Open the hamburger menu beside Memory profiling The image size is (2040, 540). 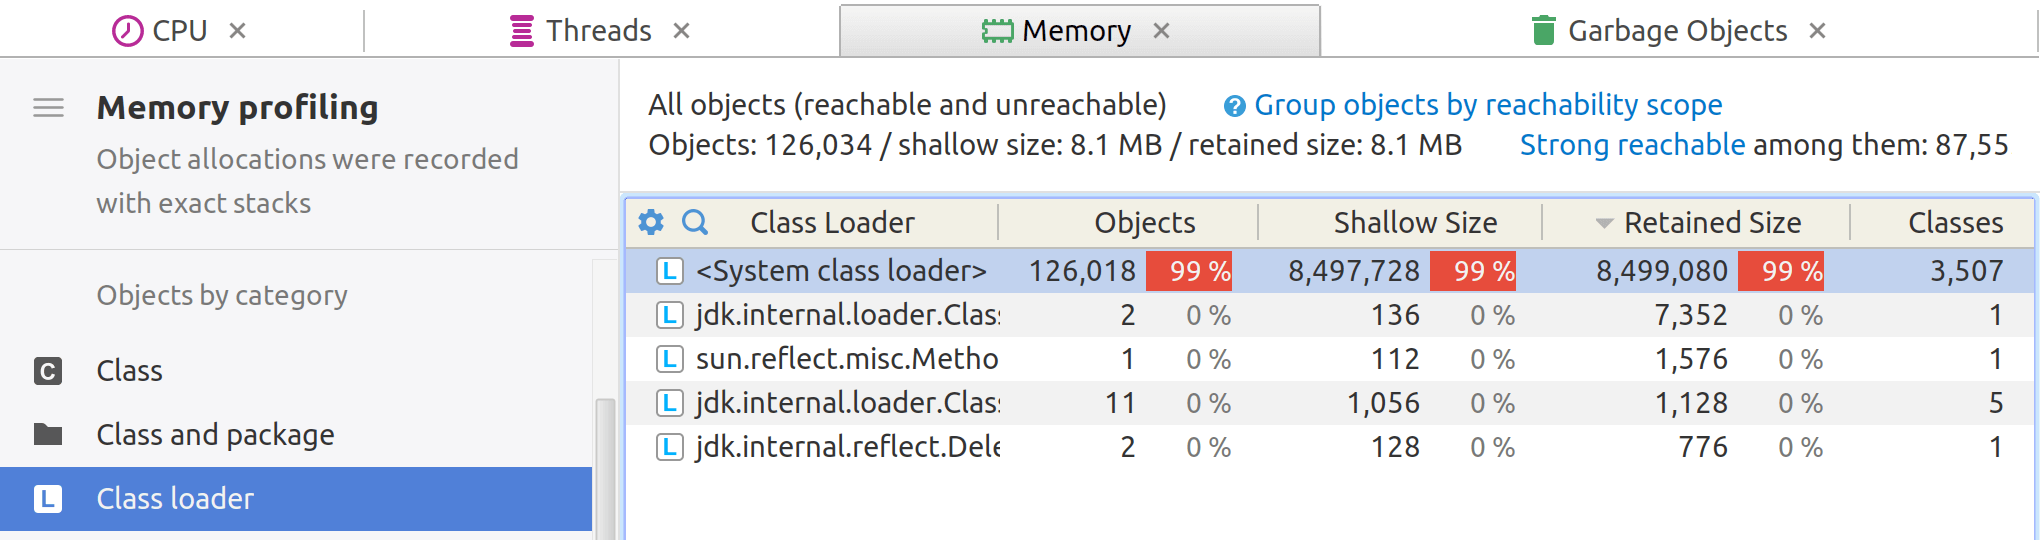tap(49, 107)
